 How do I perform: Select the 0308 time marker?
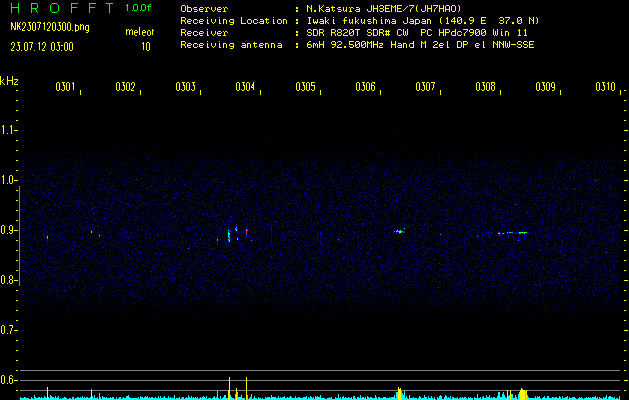485,88
